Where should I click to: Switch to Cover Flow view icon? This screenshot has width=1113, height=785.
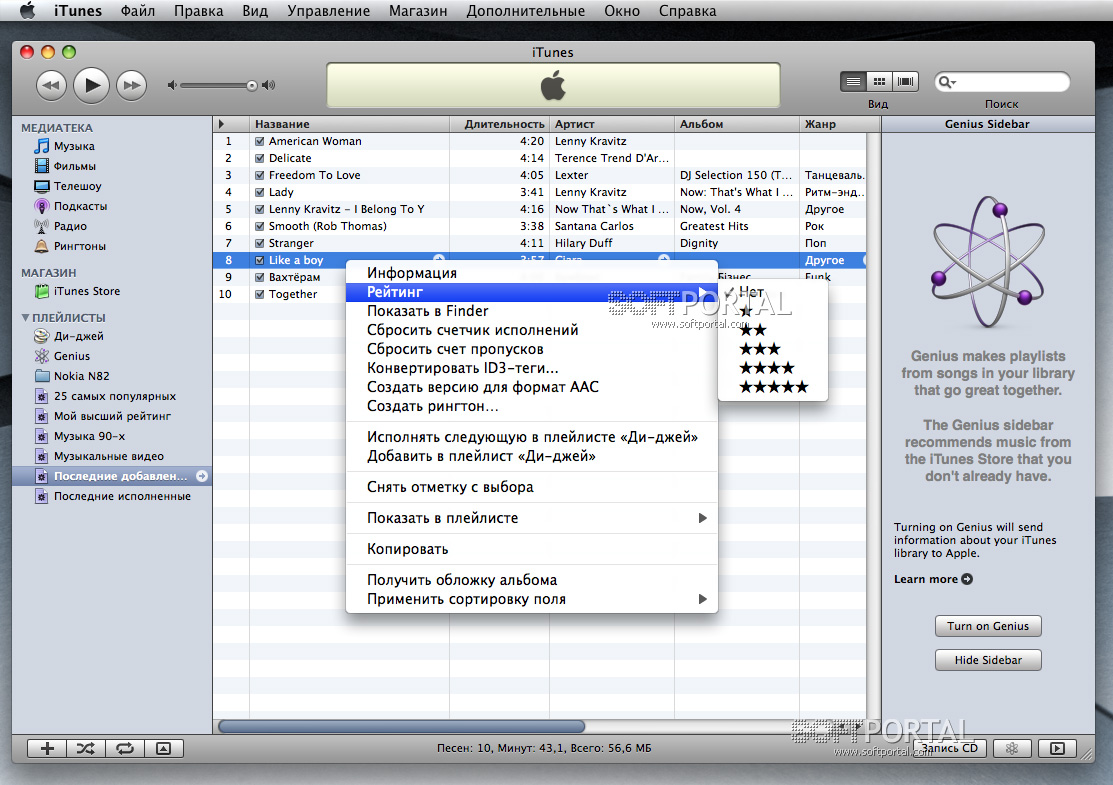point(905,82)
